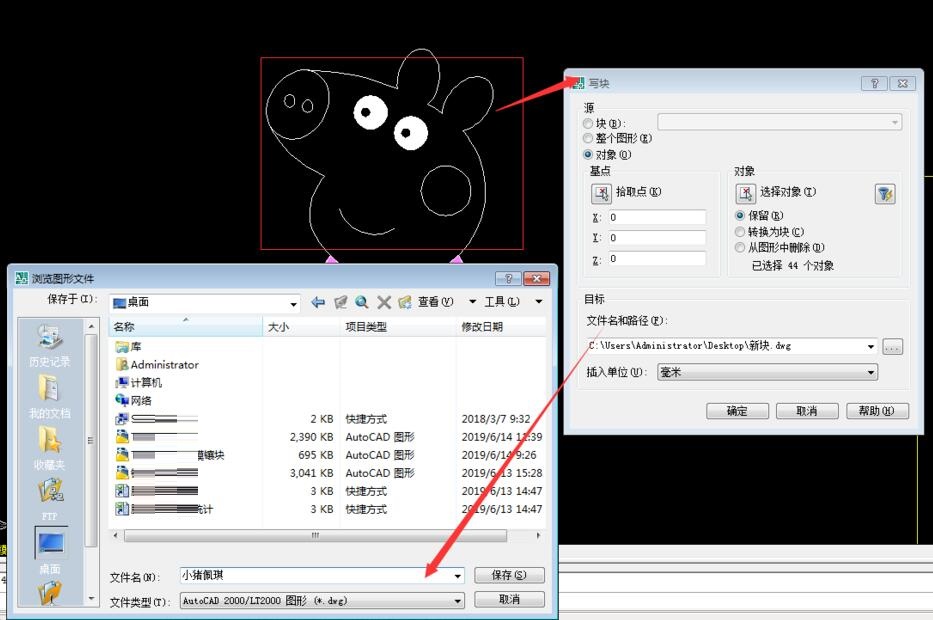The image size is (933, 620).
Task: Open the FTP sidebar location
Action: point(49,499)
